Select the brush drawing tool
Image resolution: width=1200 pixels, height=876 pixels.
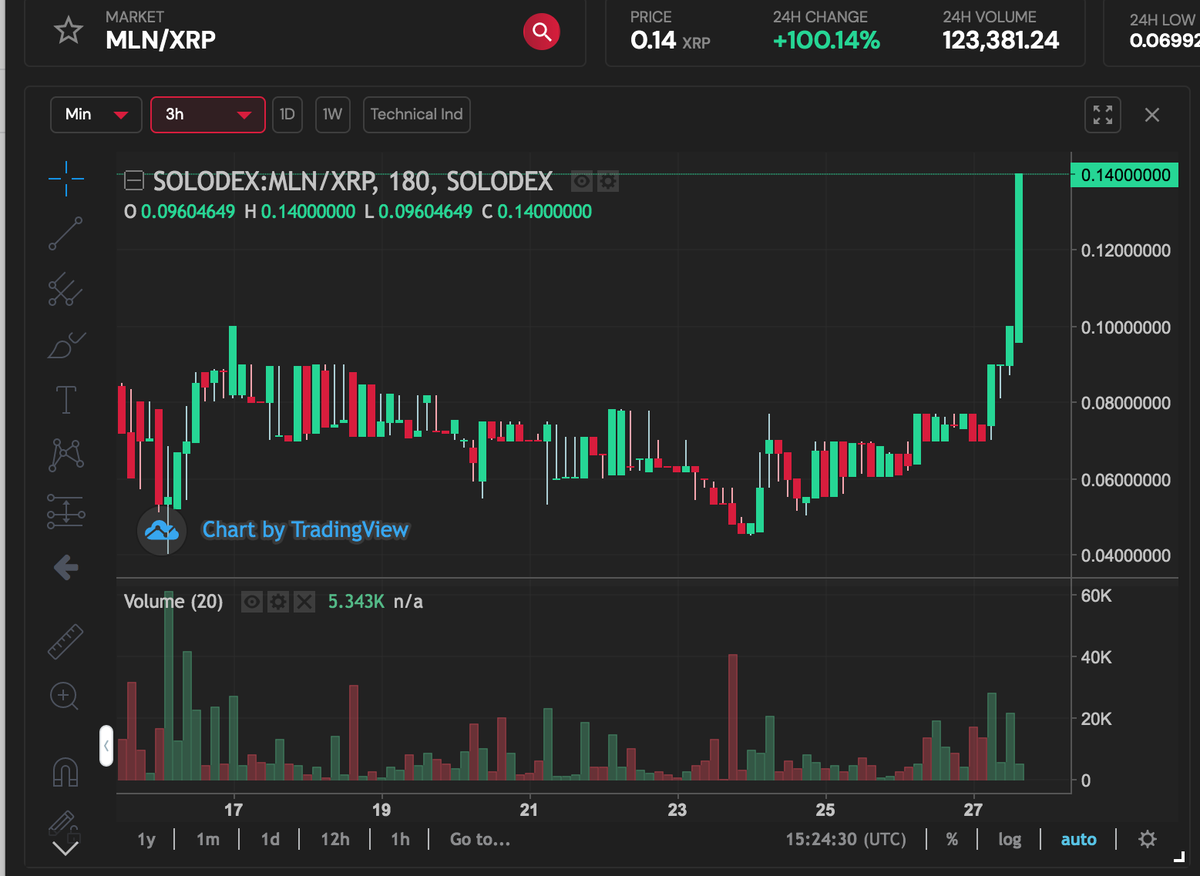point(65,345)
